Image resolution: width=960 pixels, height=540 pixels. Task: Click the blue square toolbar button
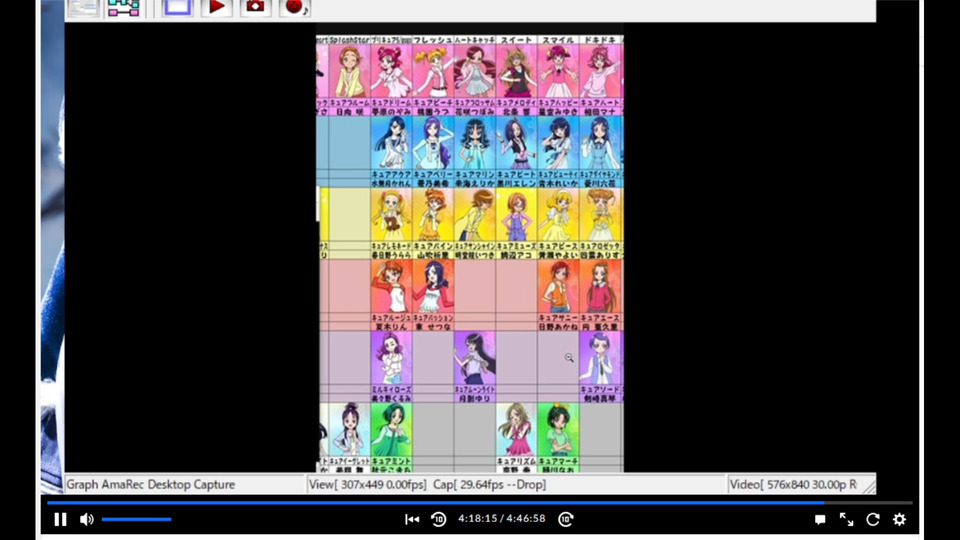178,7
